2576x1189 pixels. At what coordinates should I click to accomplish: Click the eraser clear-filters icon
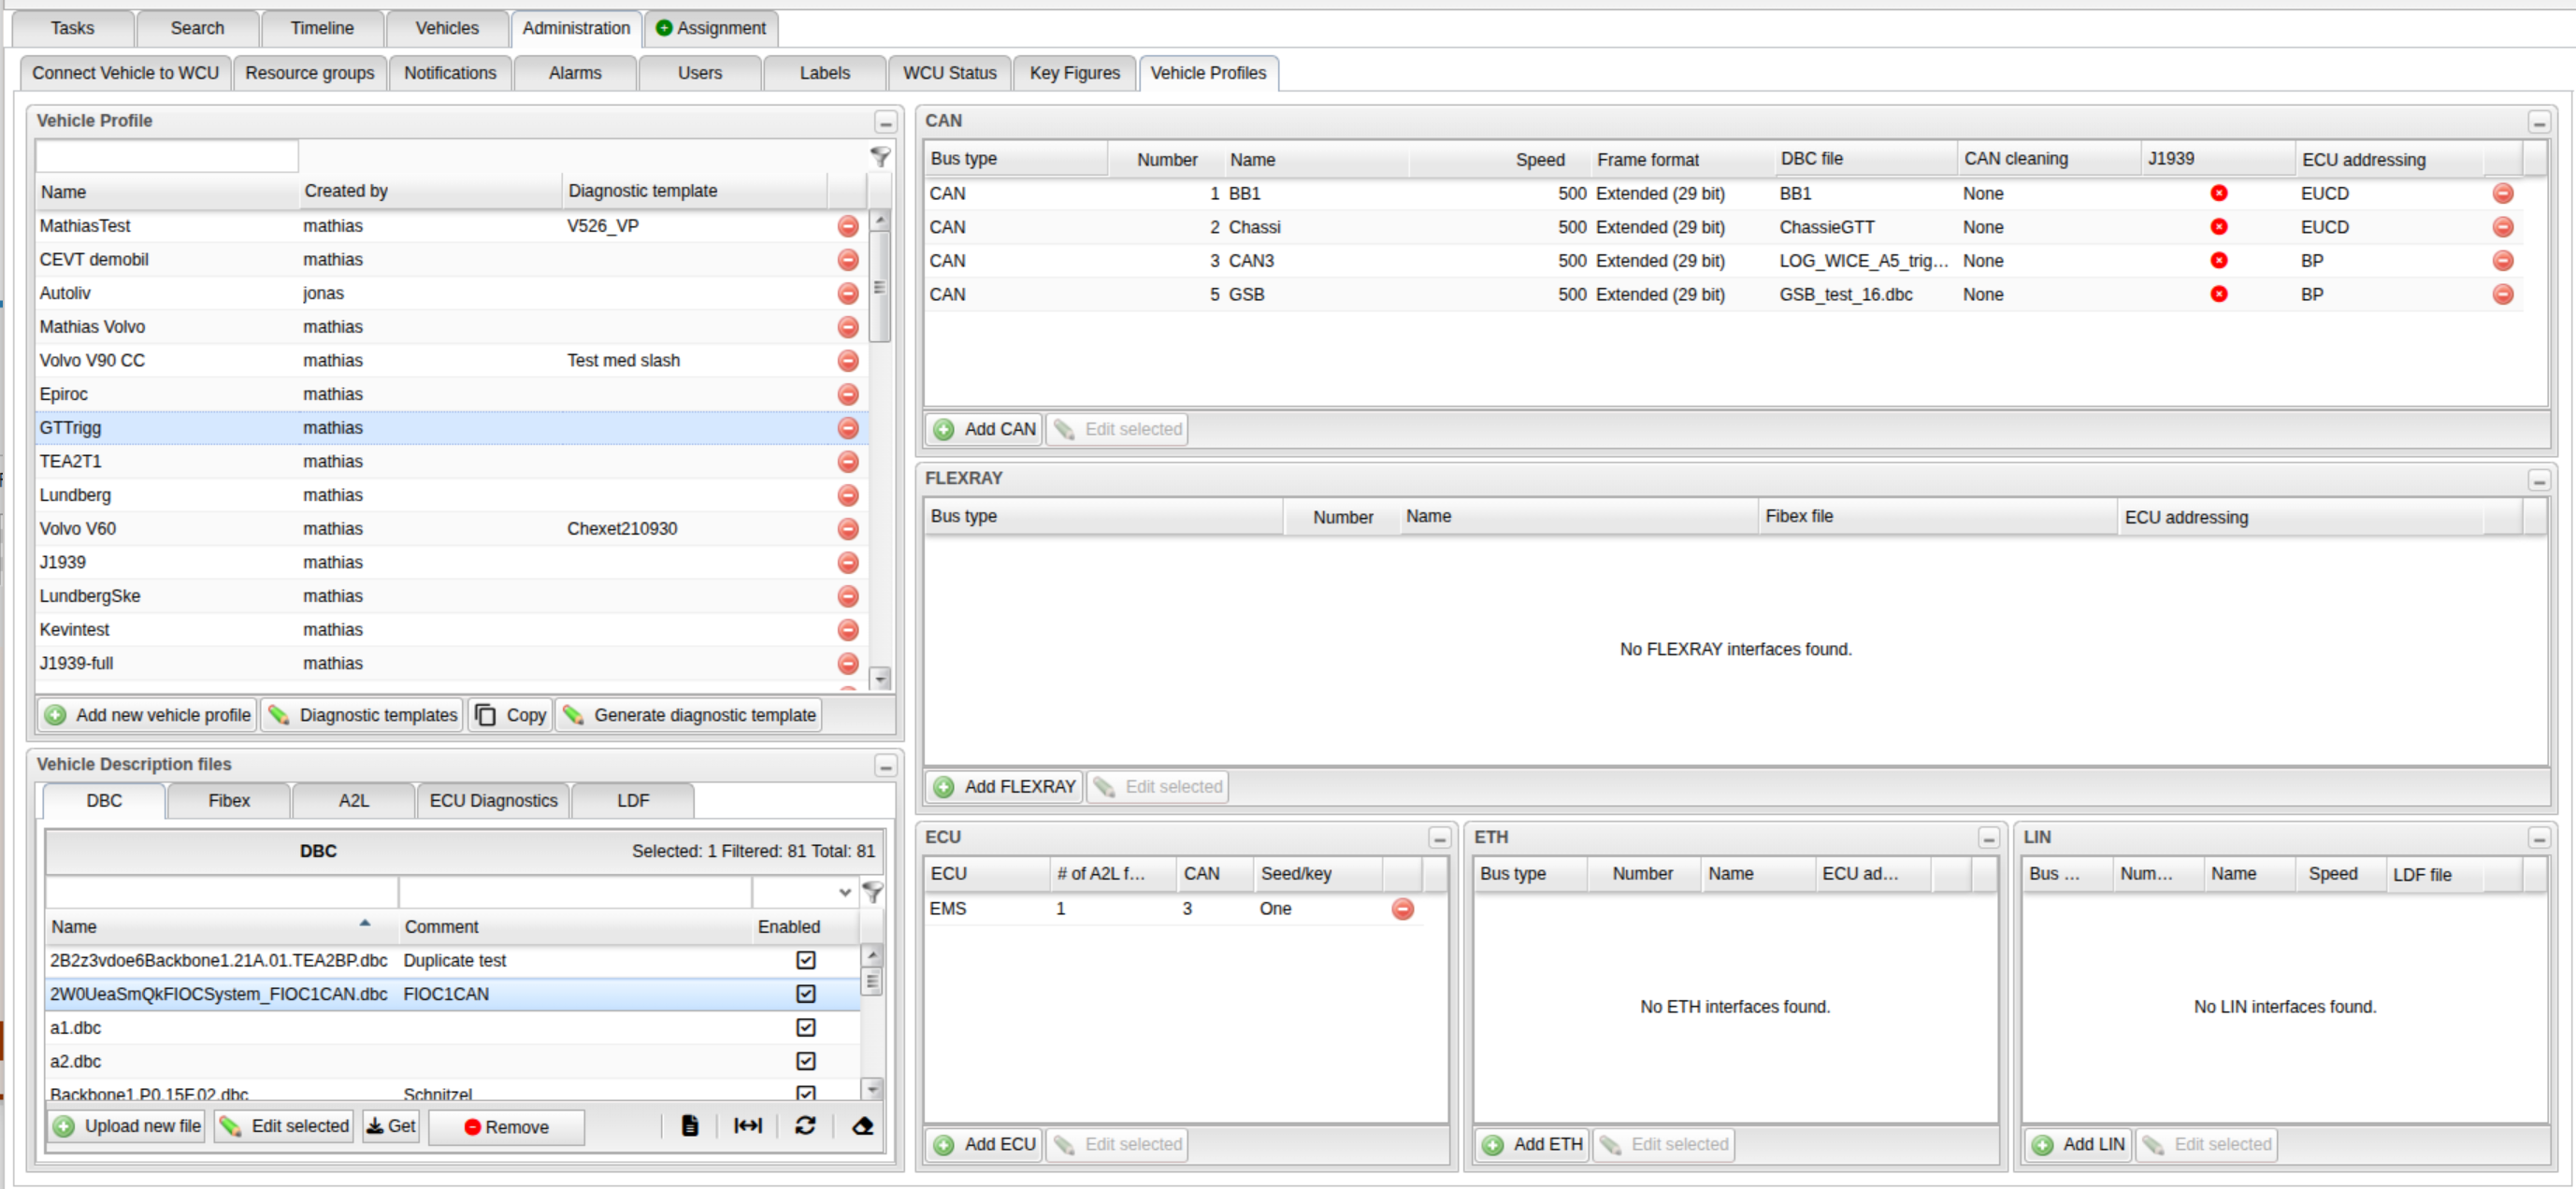point(863,1126)
